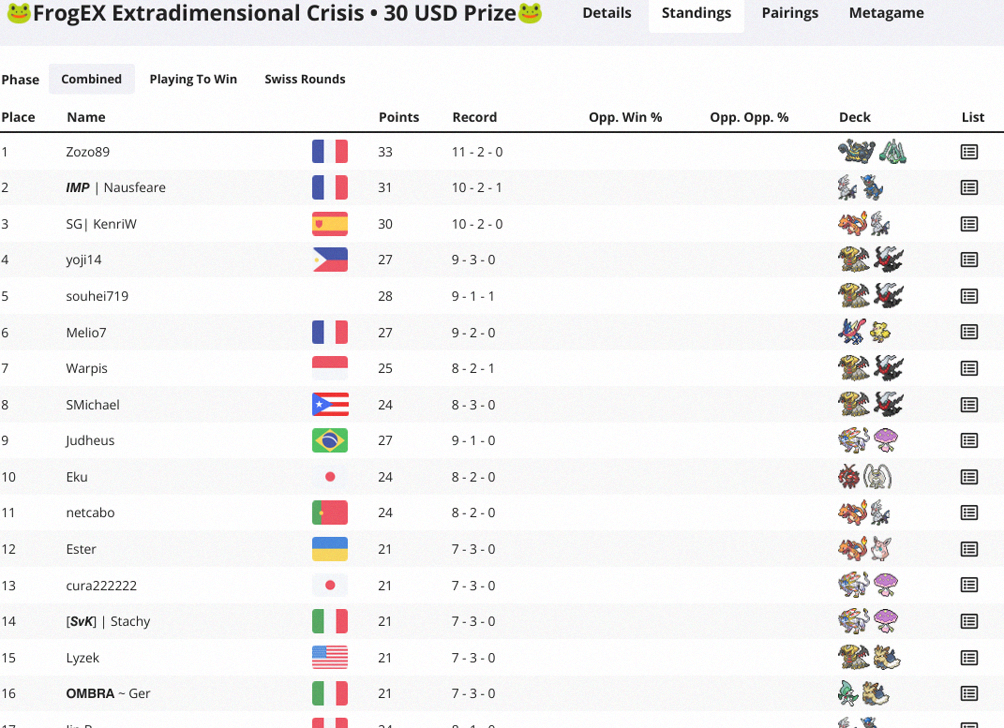This screenshot has width=1004, height=728.
Task: Open player SMichael's name link
Action: pos(93,405)
